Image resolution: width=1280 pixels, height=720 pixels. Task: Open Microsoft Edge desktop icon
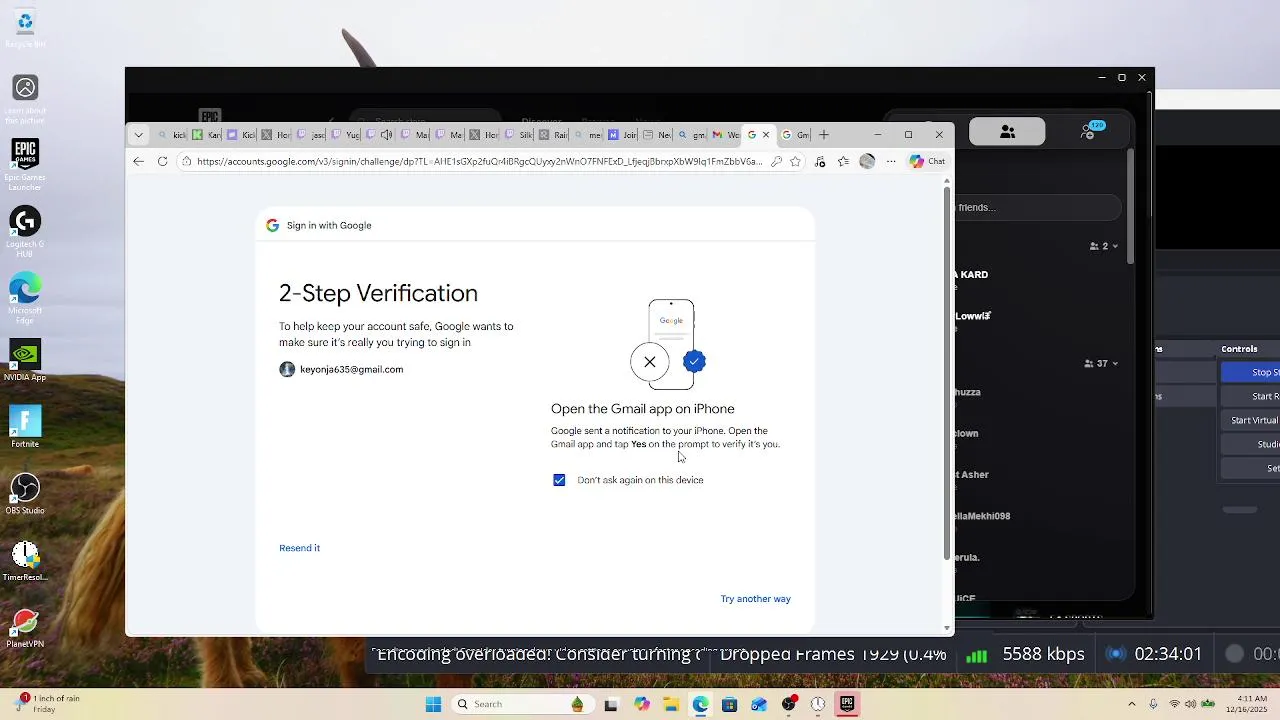[25, 297]
